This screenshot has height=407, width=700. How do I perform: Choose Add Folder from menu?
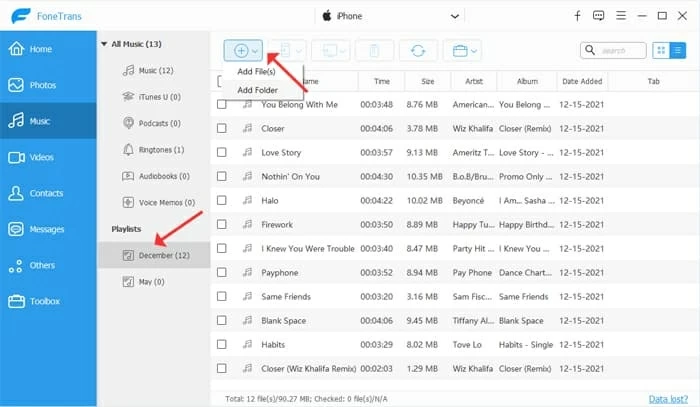point(258,90)
